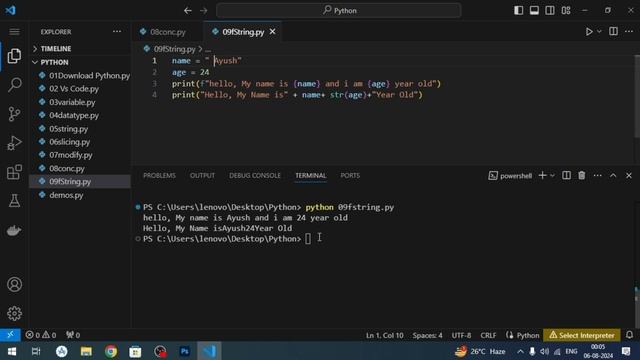Screen dimensions: 640x360
Task: Kill terminal with trash icon
Action: click(x=582, y=175)
